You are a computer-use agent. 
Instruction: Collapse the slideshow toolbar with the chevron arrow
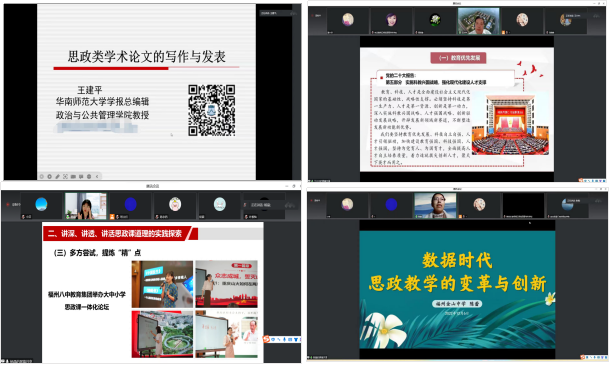(x=97, y=176)
